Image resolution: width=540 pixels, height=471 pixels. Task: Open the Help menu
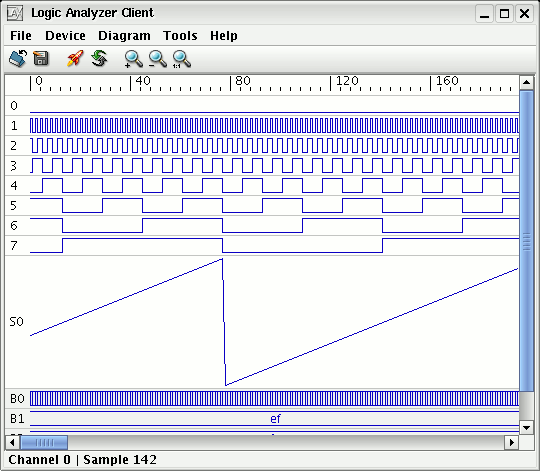(224, 36)
